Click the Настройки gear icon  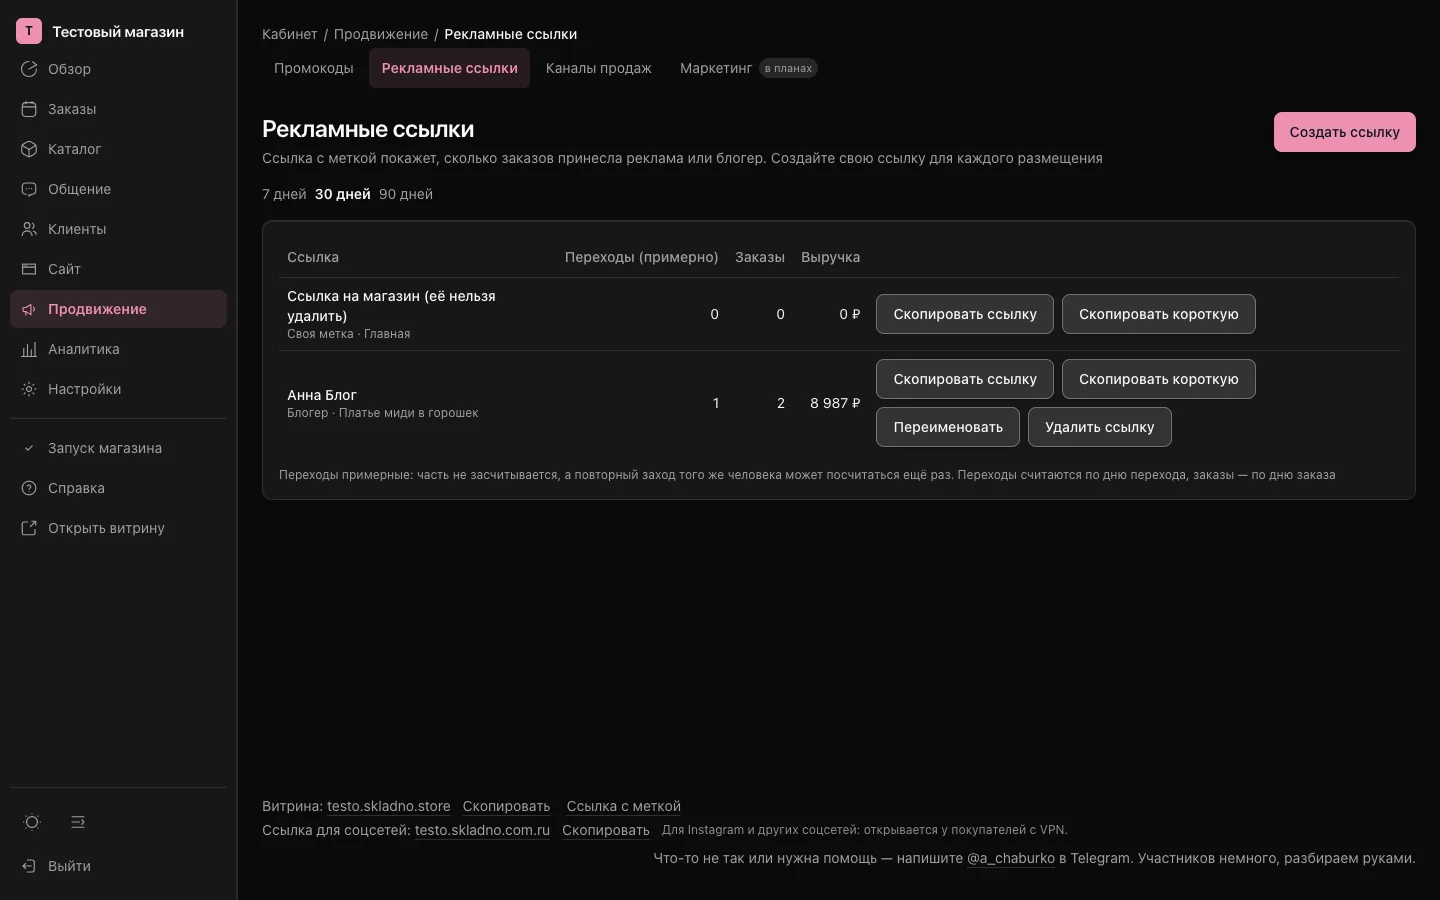click(x=29, y=389)
